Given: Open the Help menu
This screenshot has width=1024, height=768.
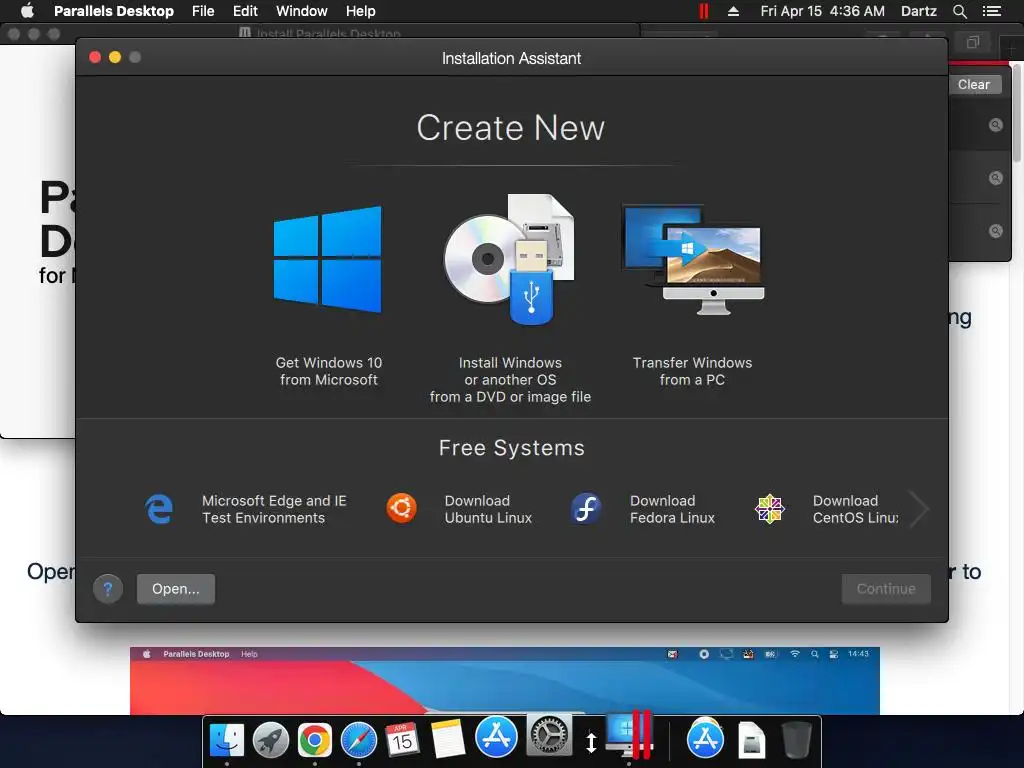Looking at the screenshot, I should pos(360,11).
